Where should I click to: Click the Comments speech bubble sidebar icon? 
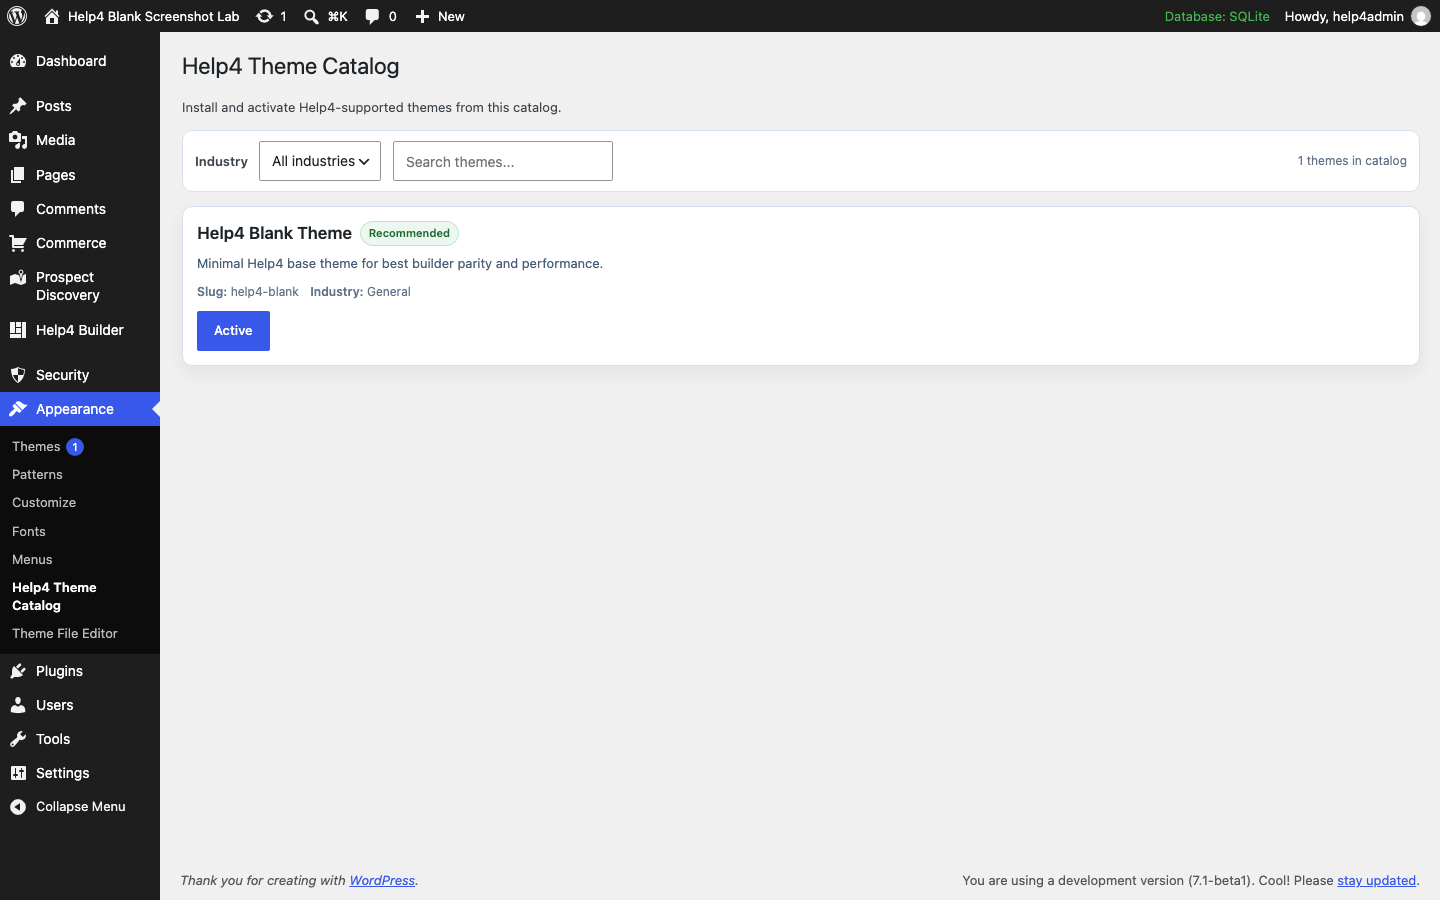(18, 209)
